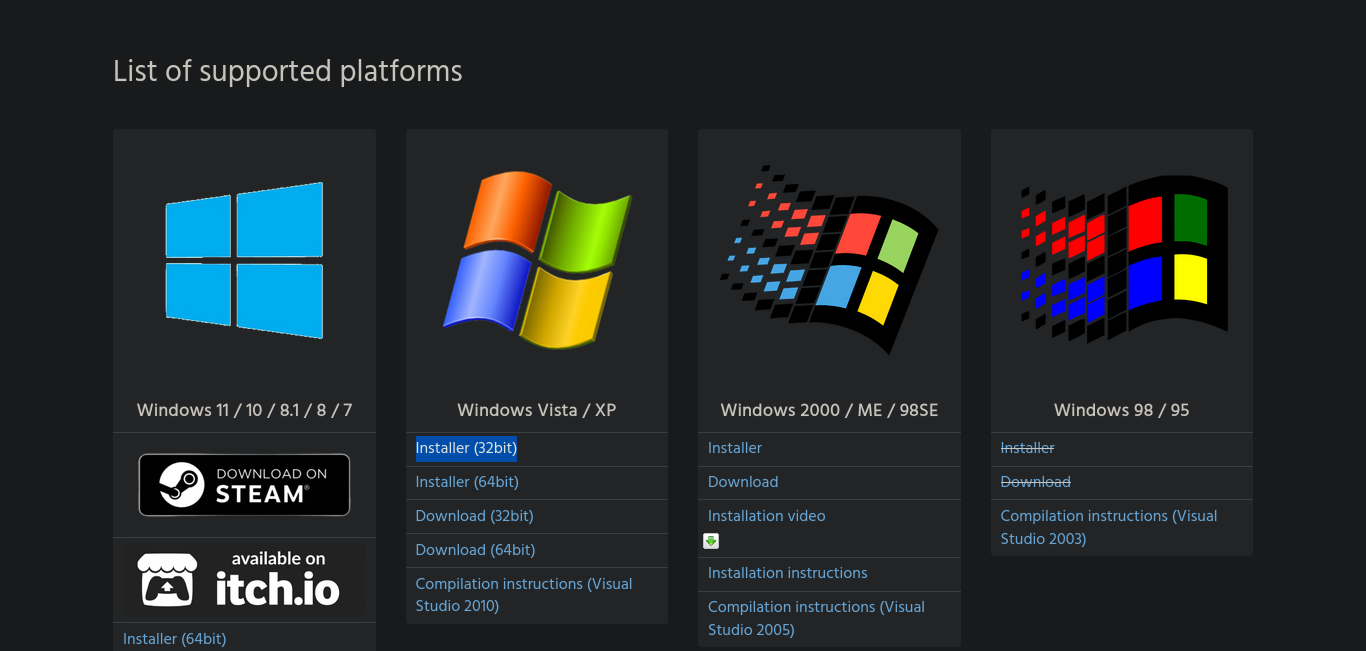Open the Installer link for Windows 2000

[x=735, y=448]
